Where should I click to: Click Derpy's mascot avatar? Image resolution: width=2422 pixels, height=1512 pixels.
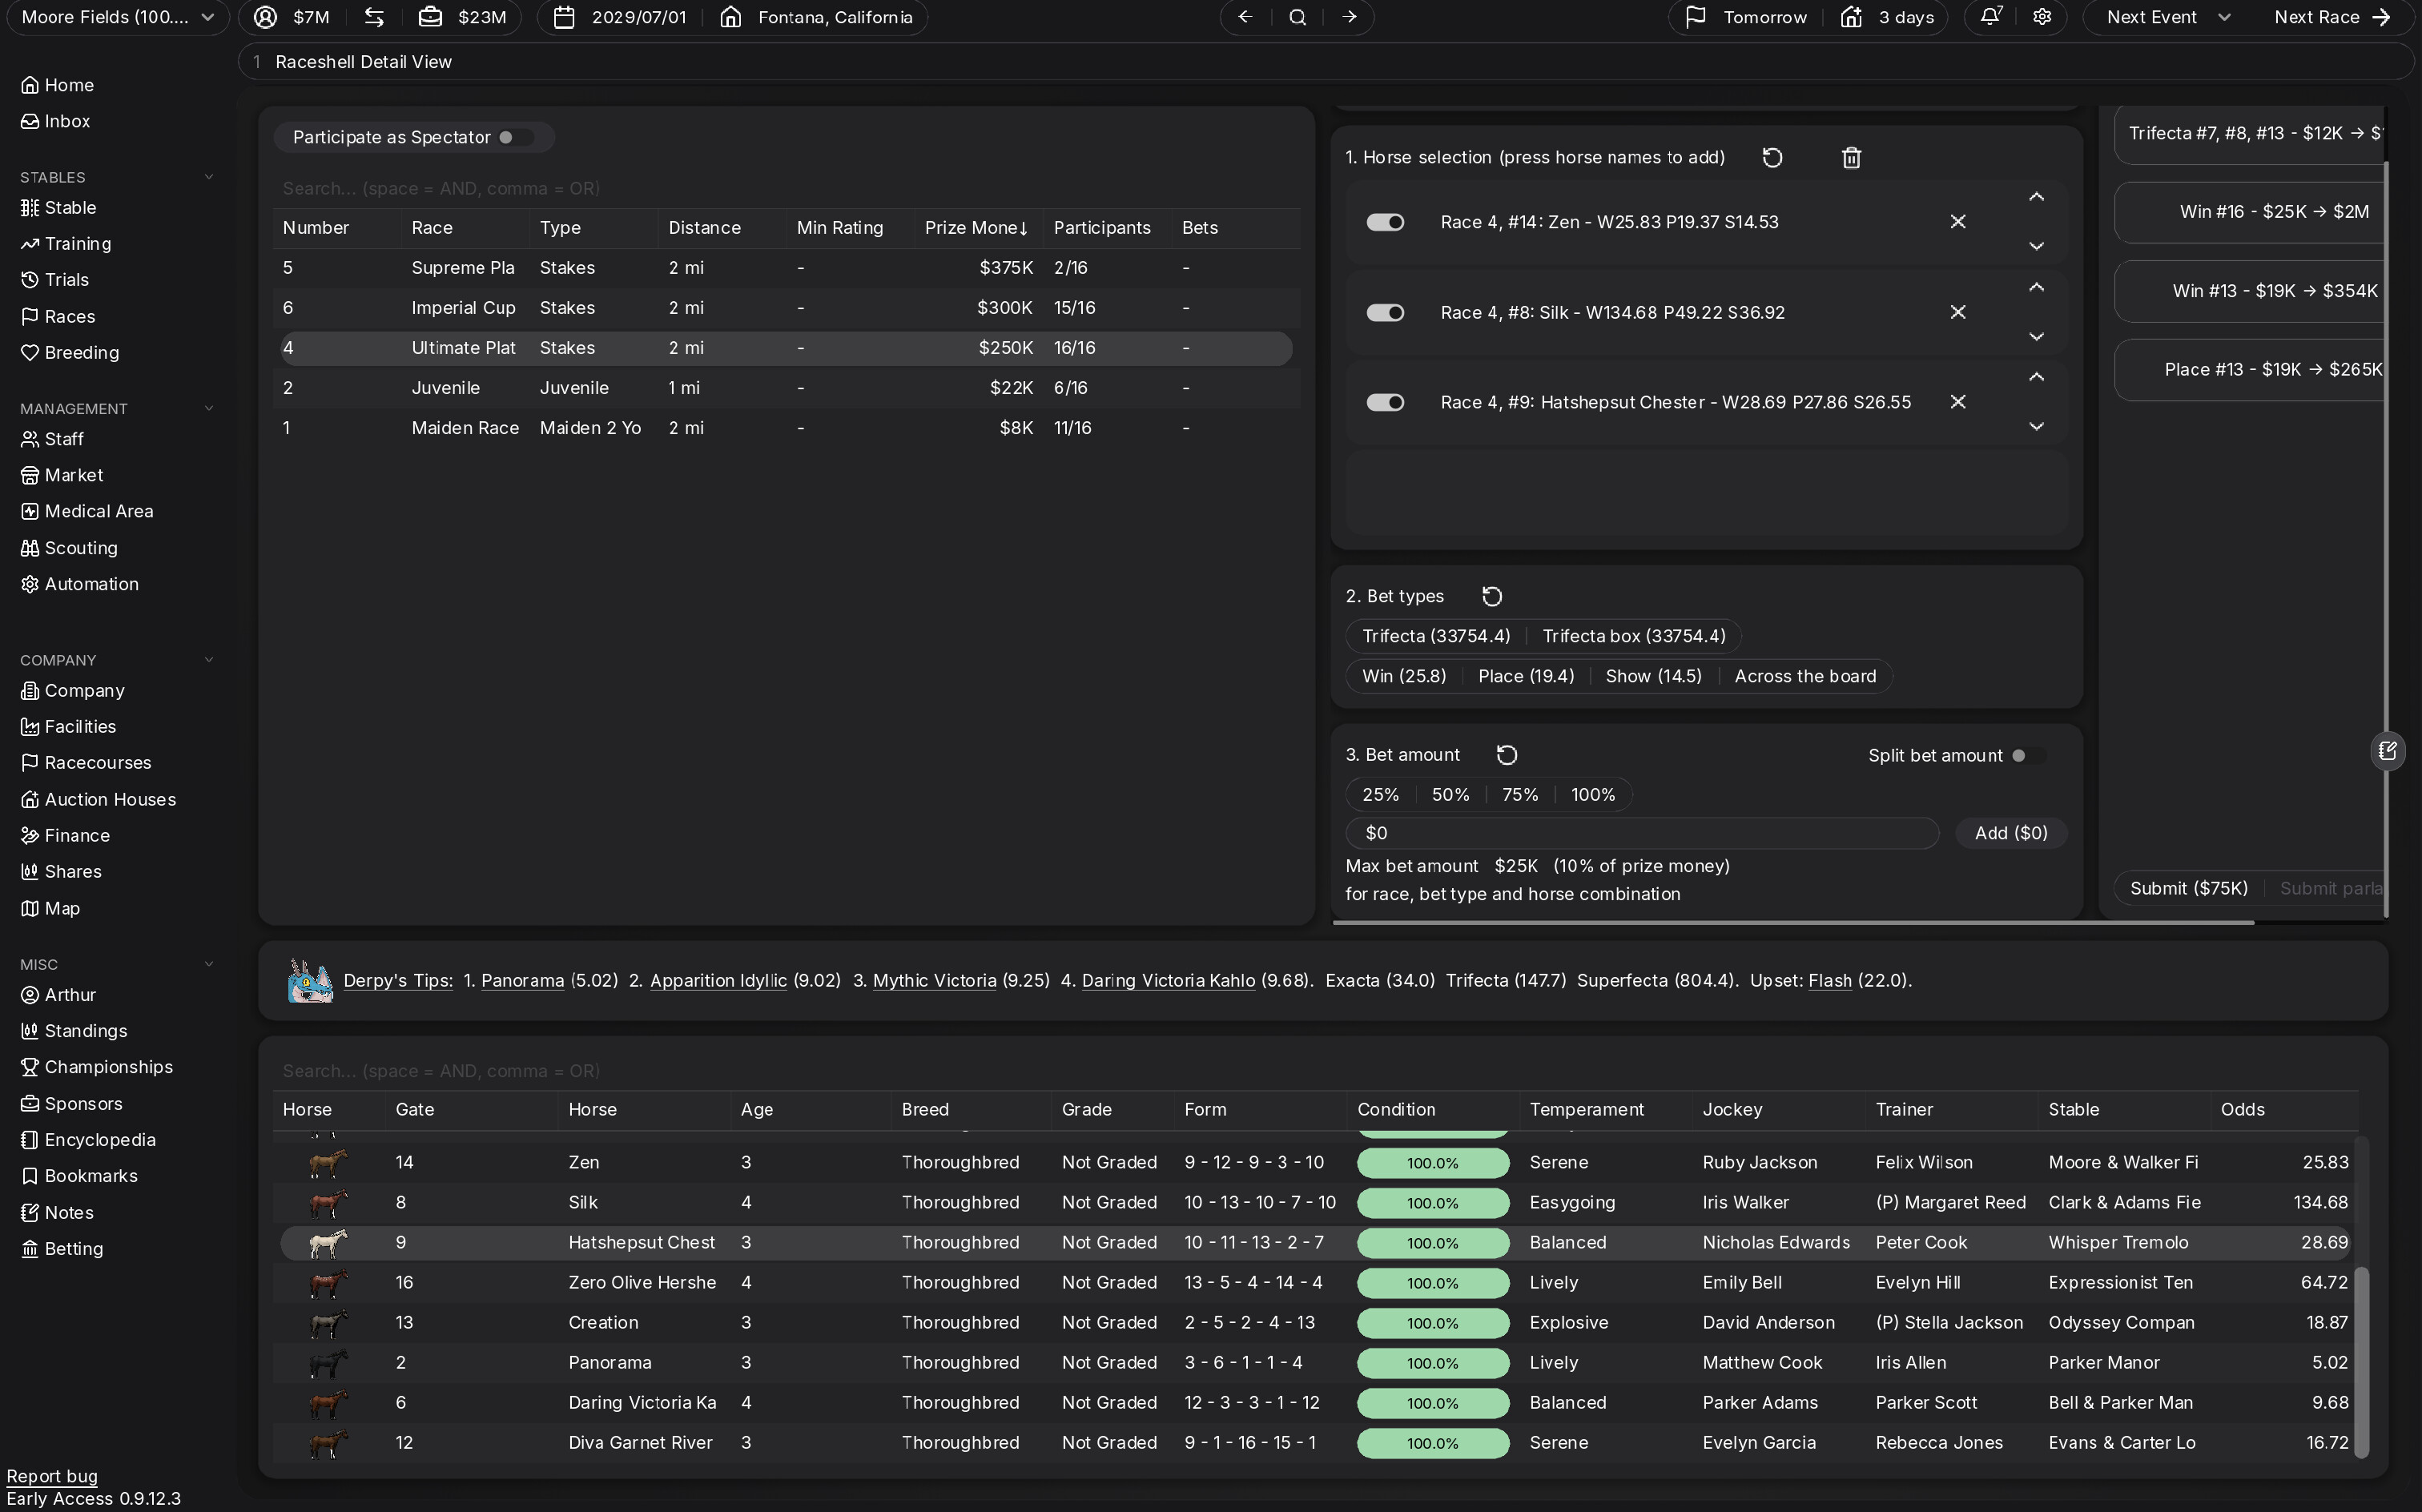310,981
